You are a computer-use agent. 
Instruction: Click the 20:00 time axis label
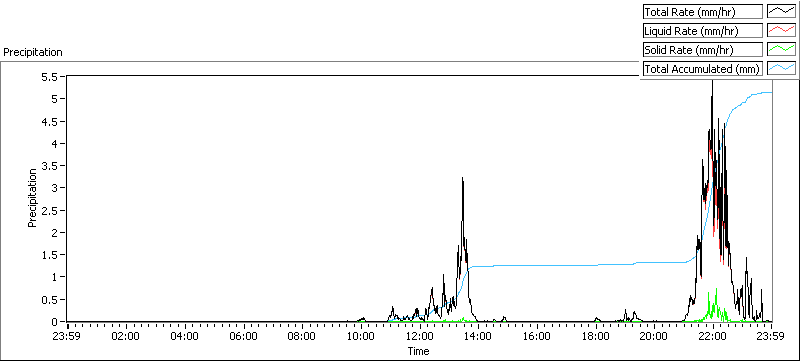(x=654, y=336)
